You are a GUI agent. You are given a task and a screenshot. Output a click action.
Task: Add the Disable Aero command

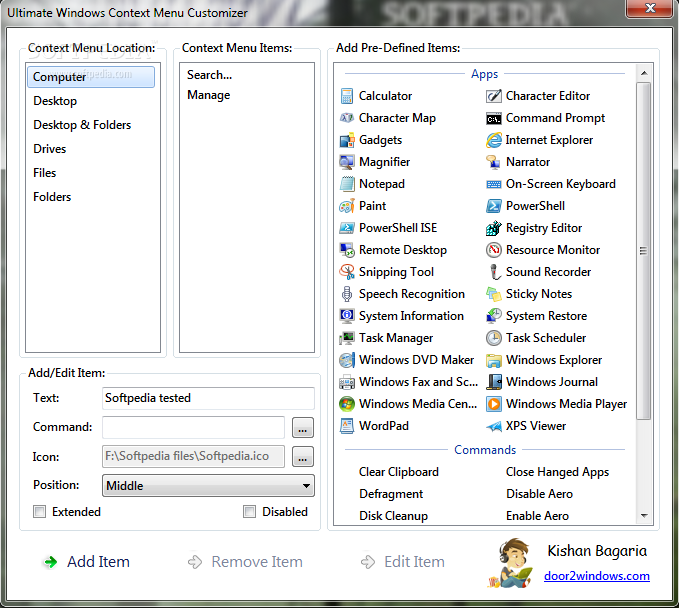point(540,494)
